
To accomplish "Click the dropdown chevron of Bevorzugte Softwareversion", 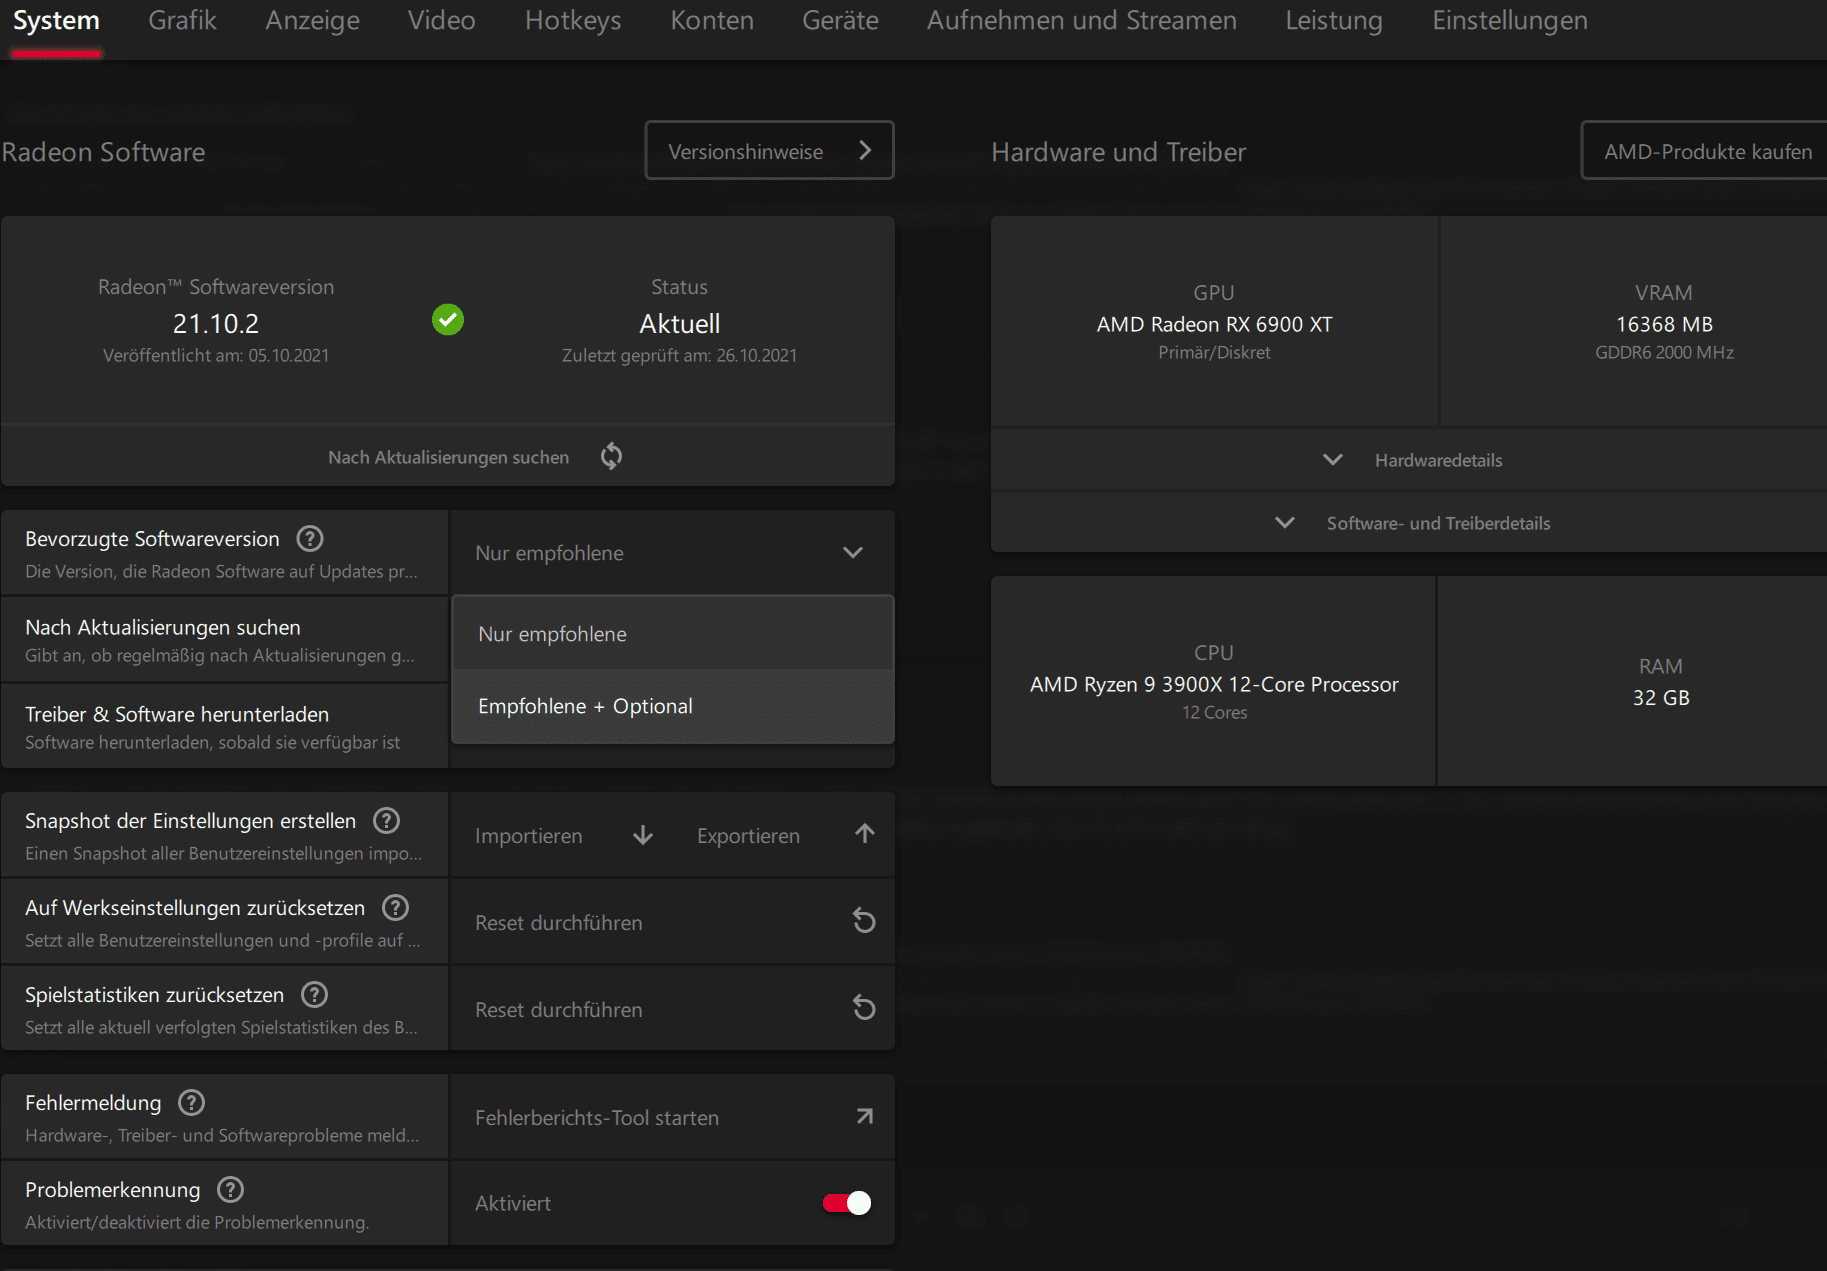I will click(x=853, y=553).
